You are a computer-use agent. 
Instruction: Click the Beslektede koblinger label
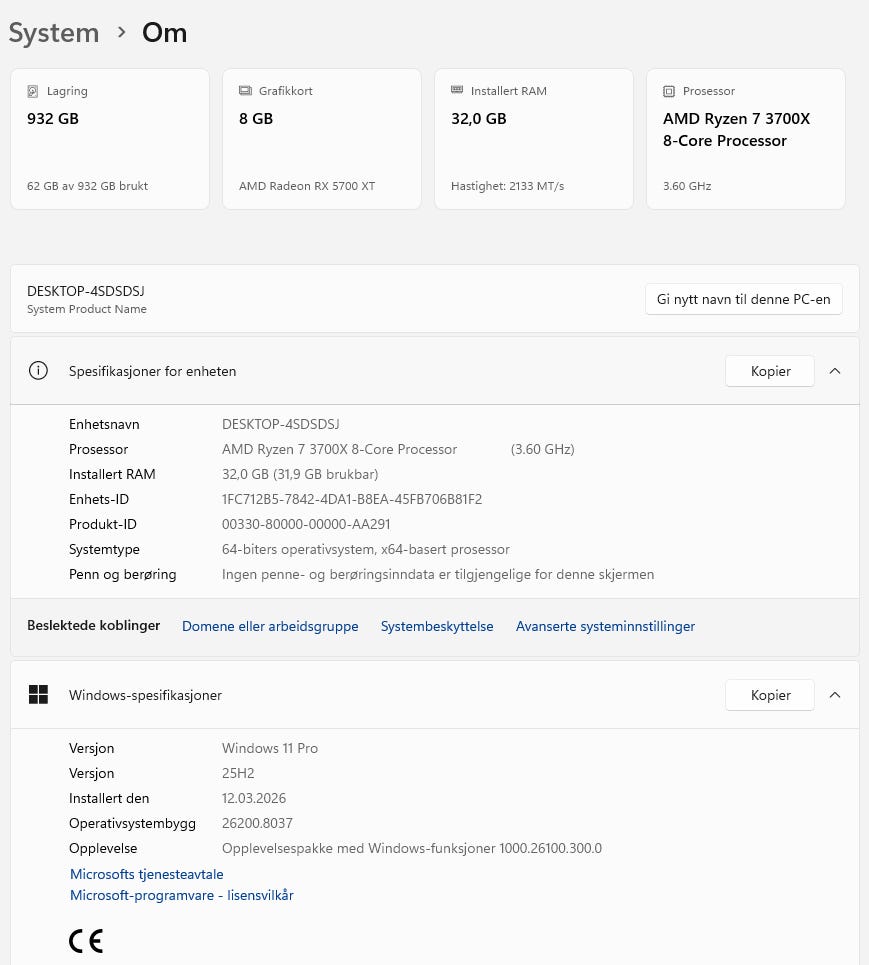94,625
